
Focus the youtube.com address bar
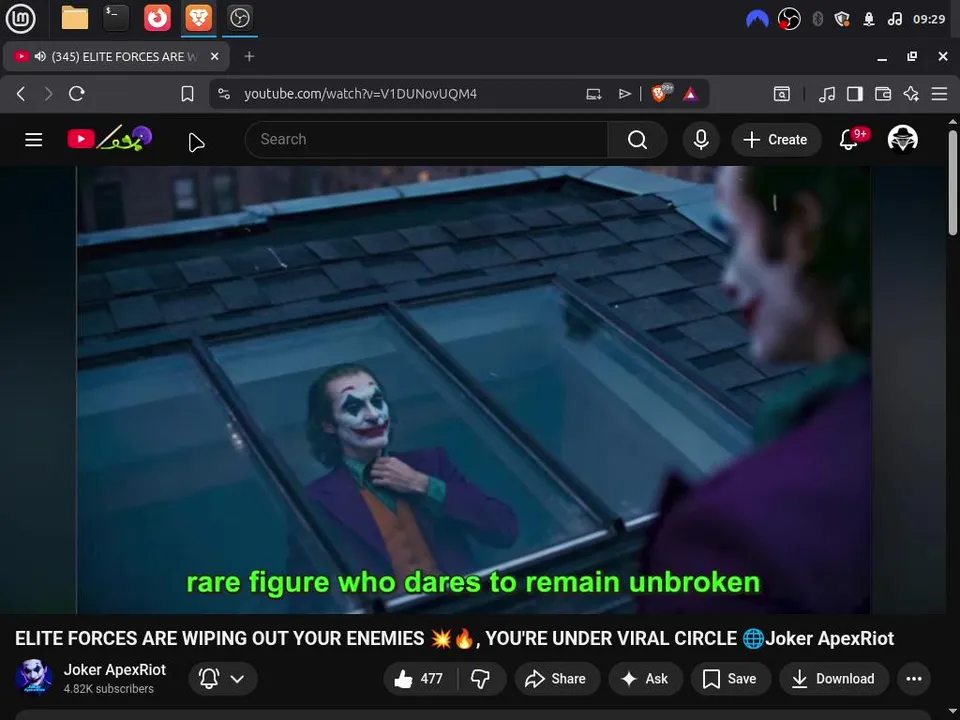[360, 94]
